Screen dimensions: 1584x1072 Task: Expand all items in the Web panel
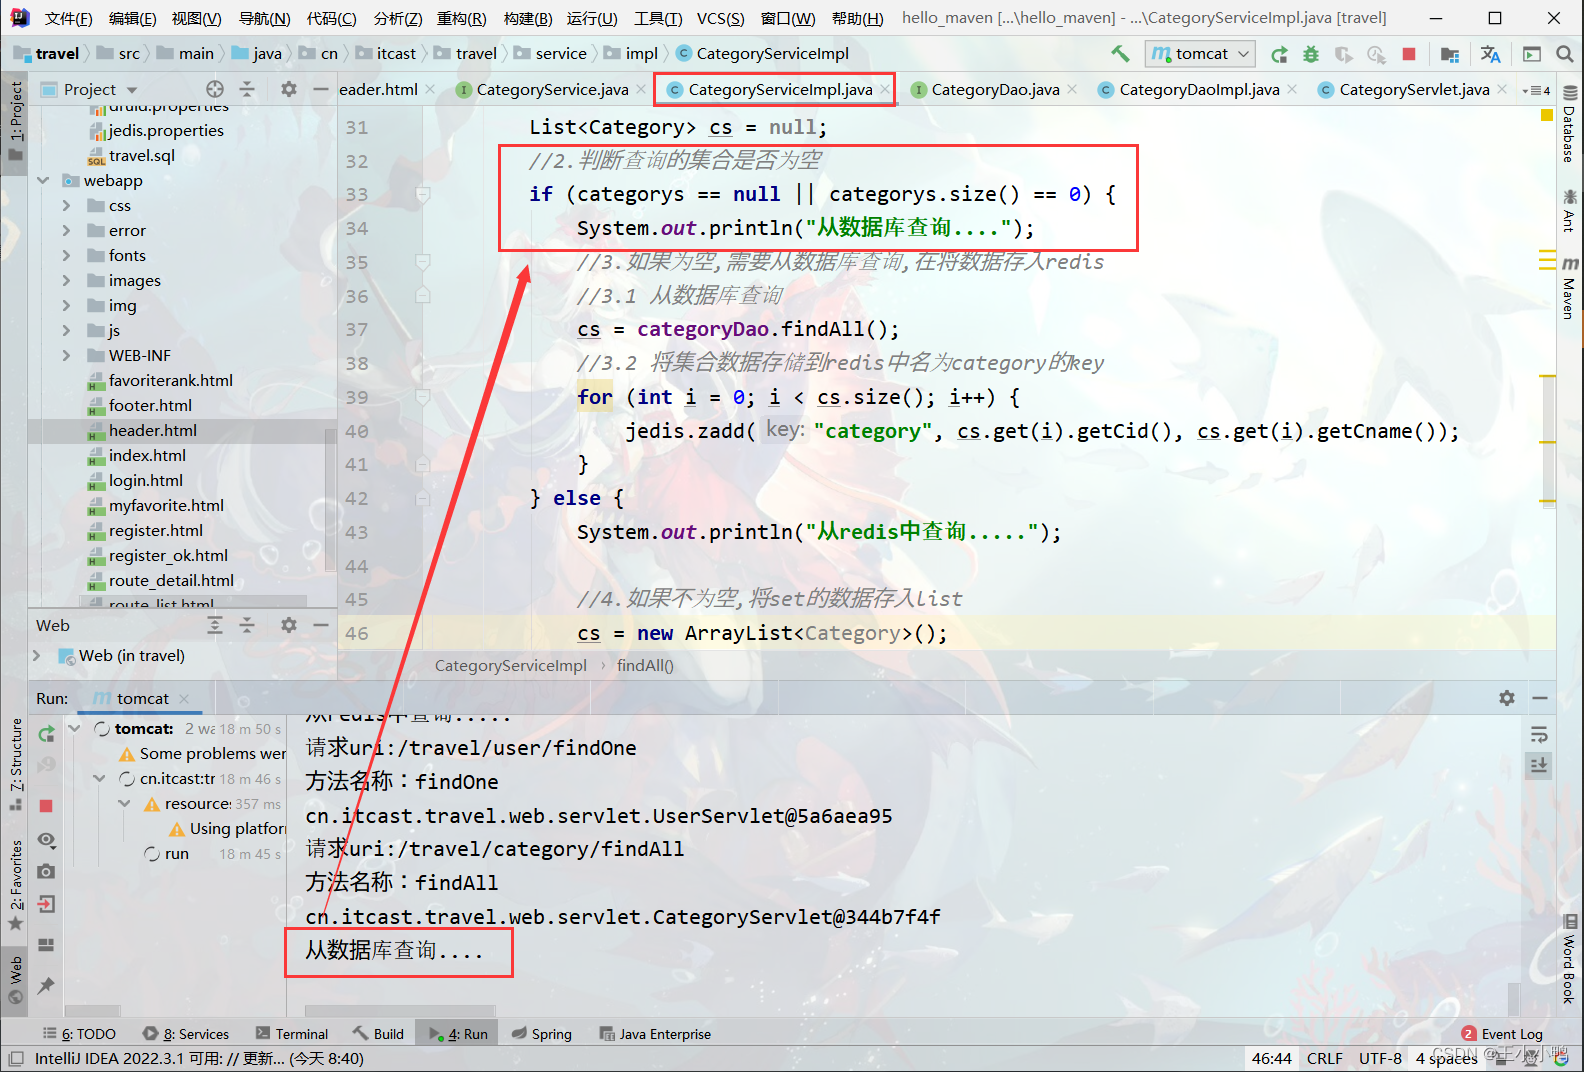click(215, 625)
